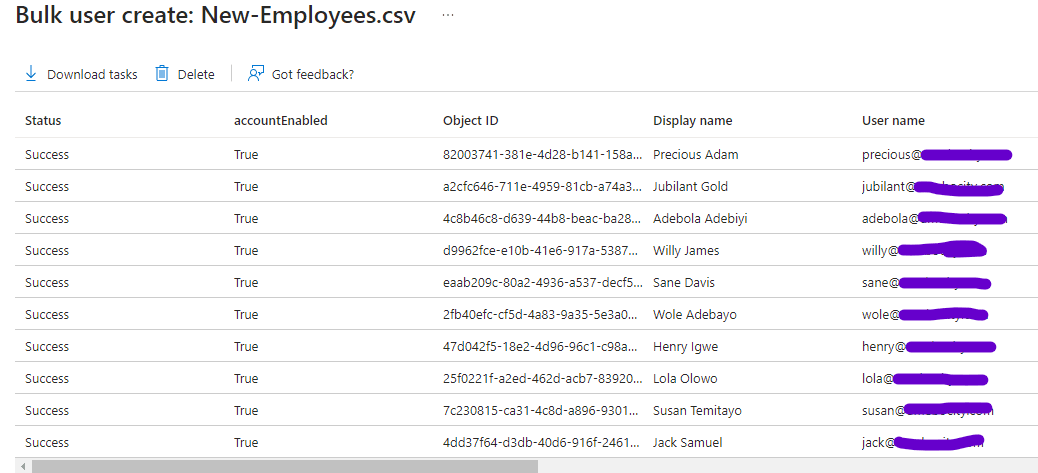Click the User name column header

pos(893,121)
